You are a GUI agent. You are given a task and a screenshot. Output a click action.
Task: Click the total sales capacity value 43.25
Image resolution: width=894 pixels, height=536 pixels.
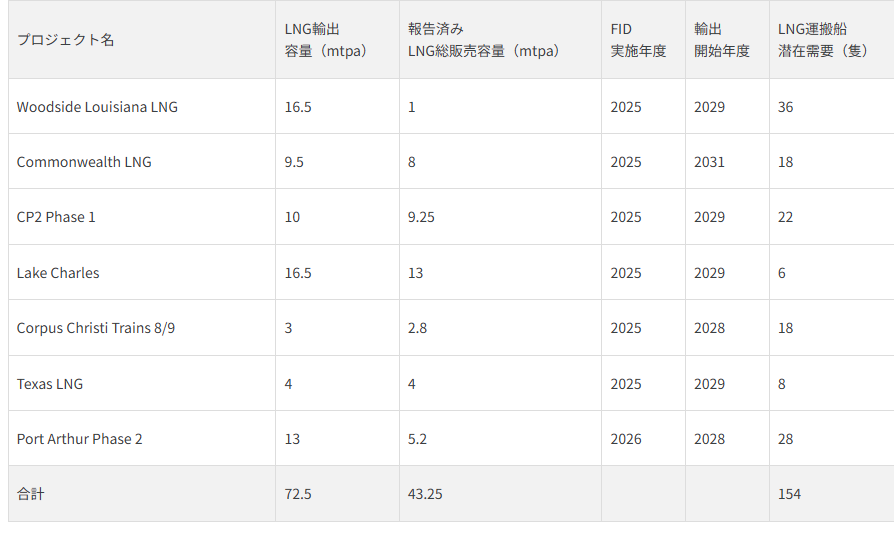pyautogui.click(x=426, y=494)
